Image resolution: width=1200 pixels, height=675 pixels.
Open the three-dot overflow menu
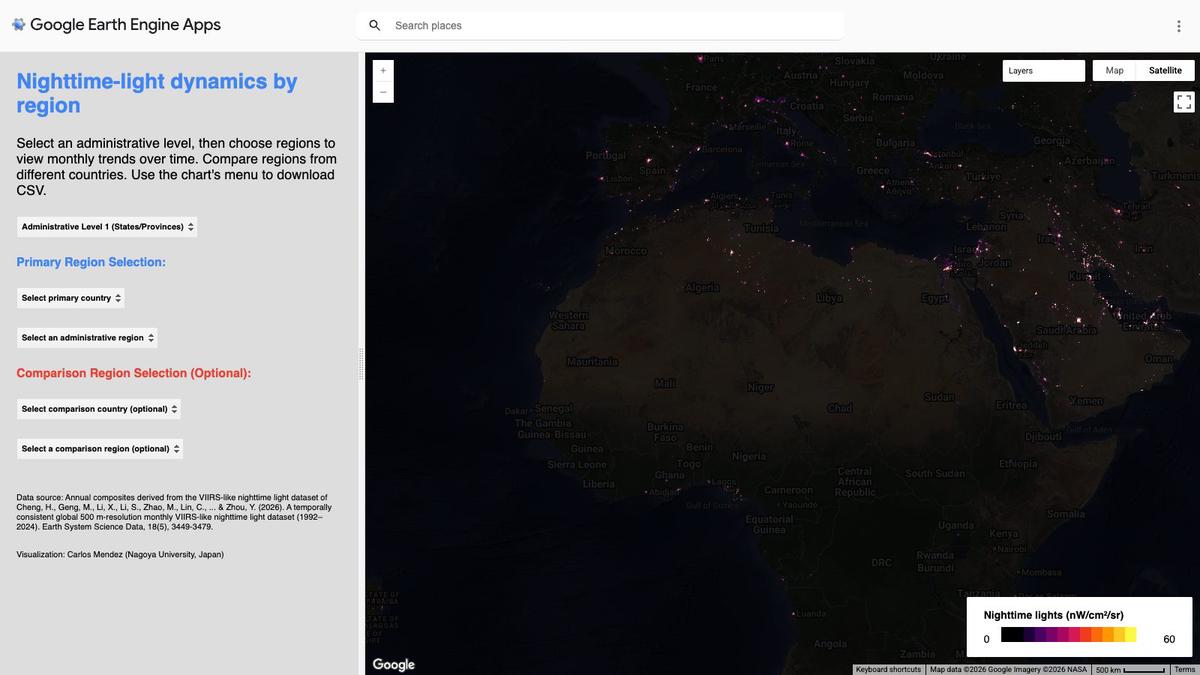pyautogui.click(x=1179, y=26)
